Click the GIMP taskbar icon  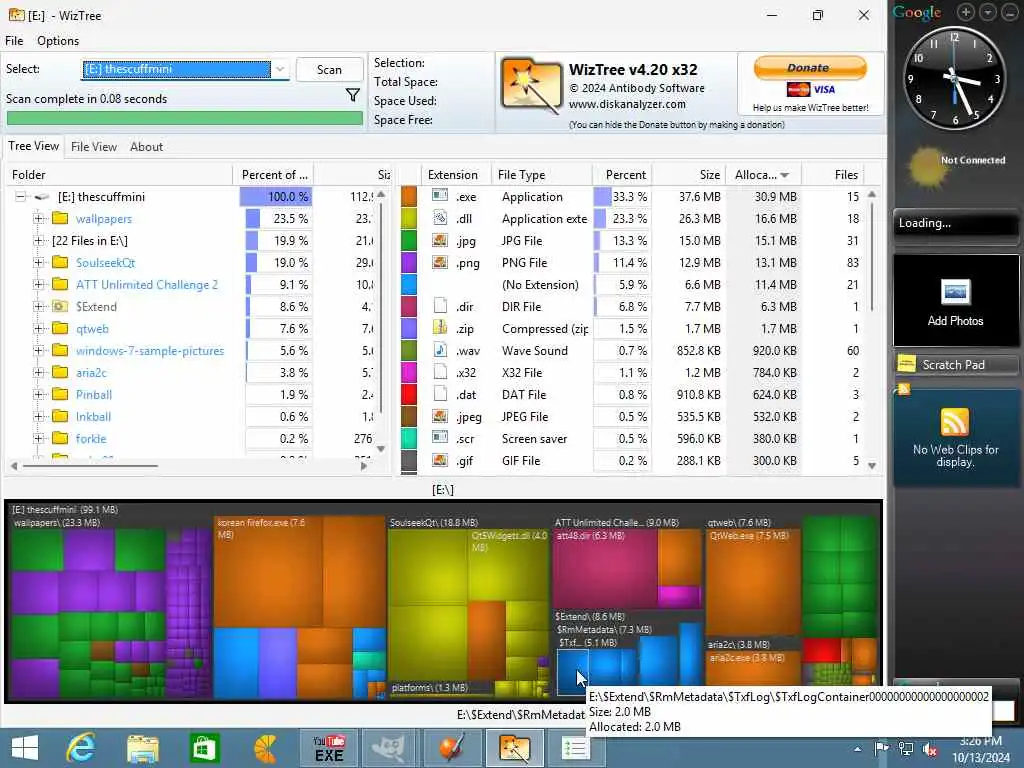389,748
